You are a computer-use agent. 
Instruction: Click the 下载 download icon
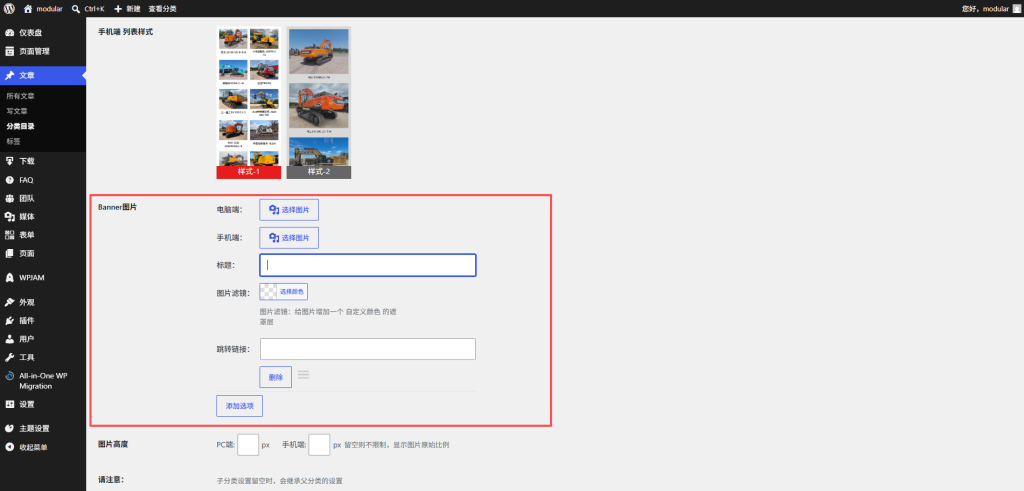(x=9, y=161)
